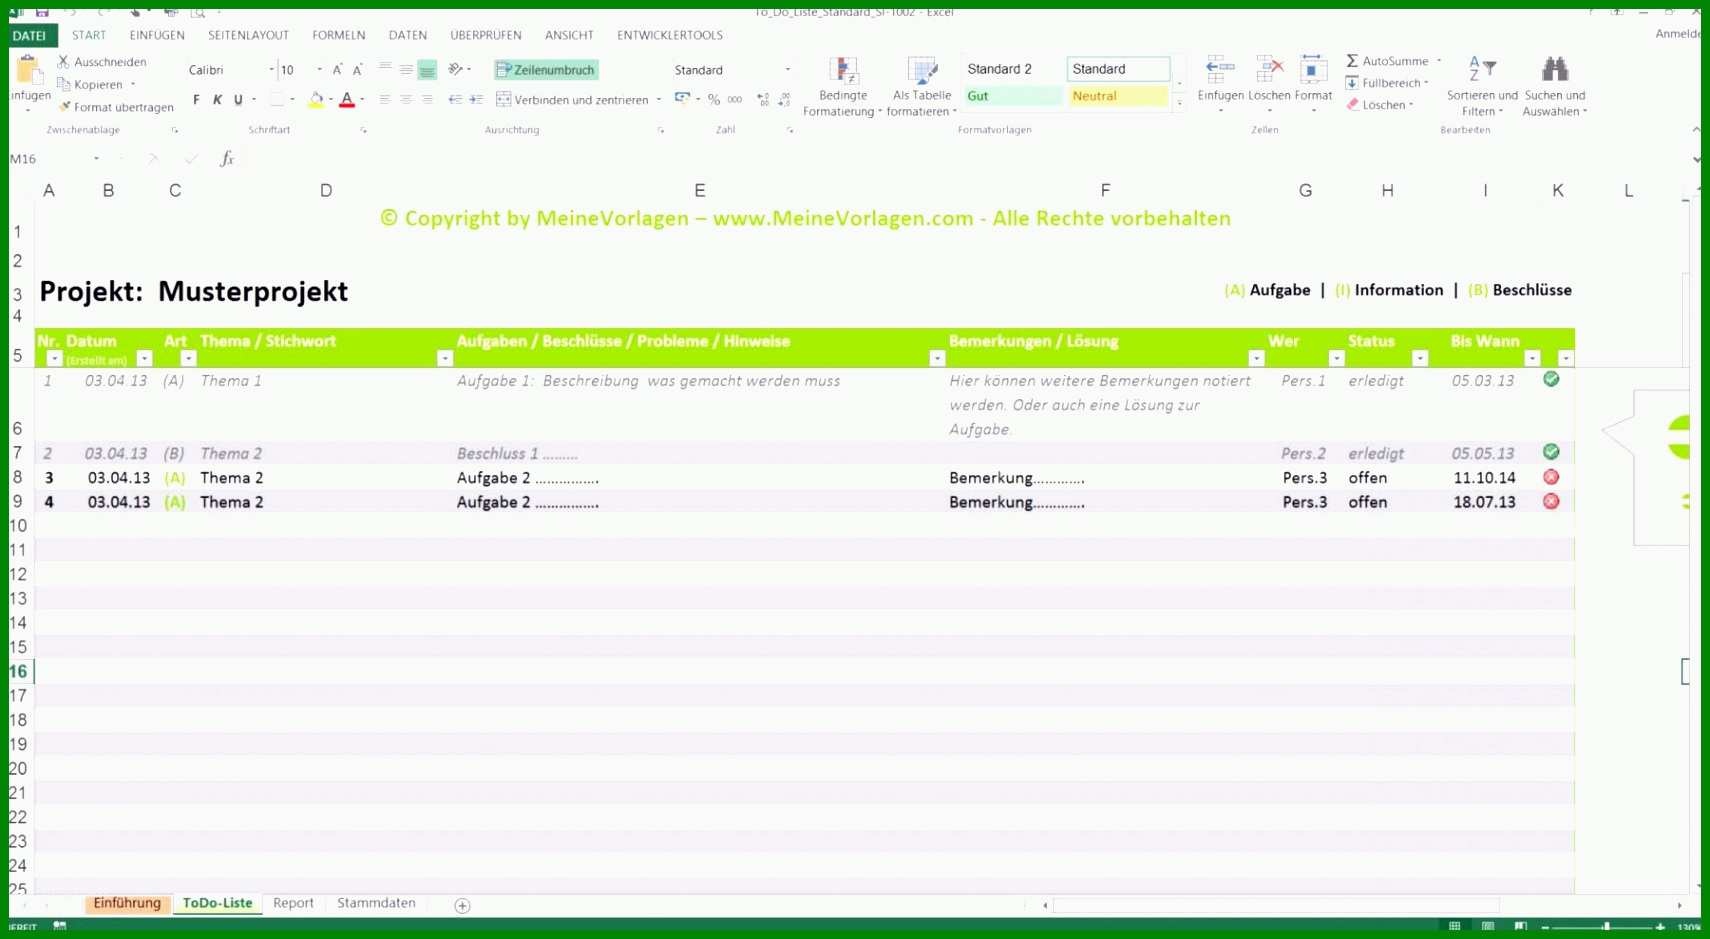1710x939 pixels.
Task: Click the Italic (K) formatting icon
Action: click(x=217, y=100)
